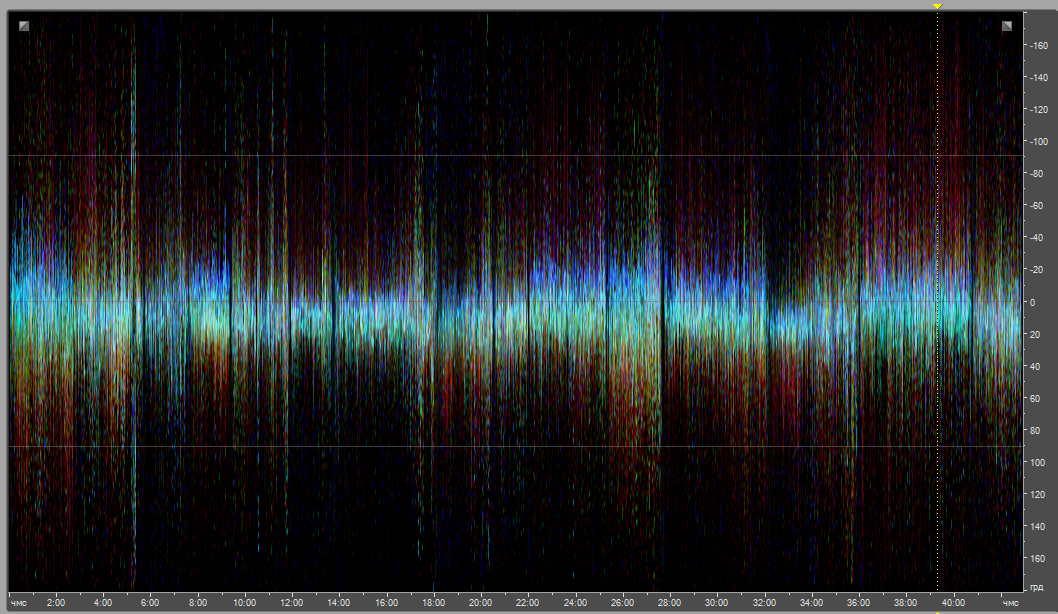Image resolution: width=1058 pixels, height=614 pixels.
Task: Click the top-left corner marker icon
Action: pyautogui.click(x=23, y=26)
